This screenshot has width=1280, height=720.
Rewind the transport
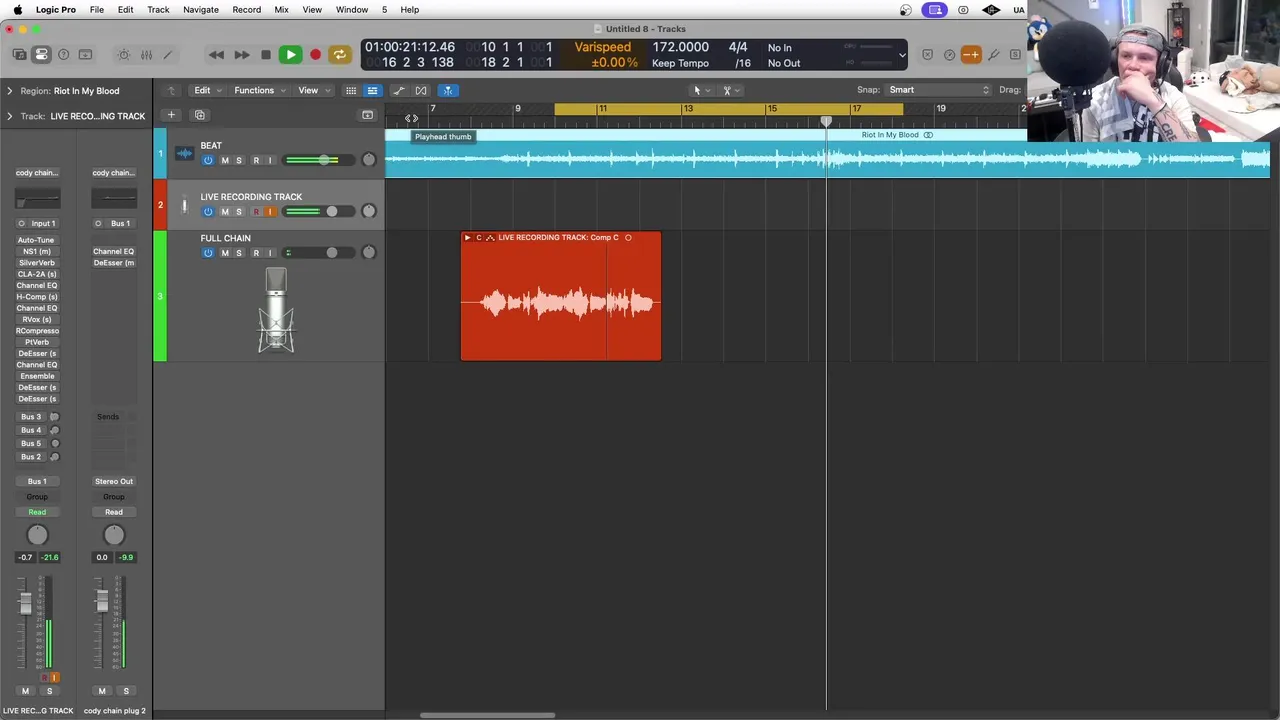click(x=216, y=55)
